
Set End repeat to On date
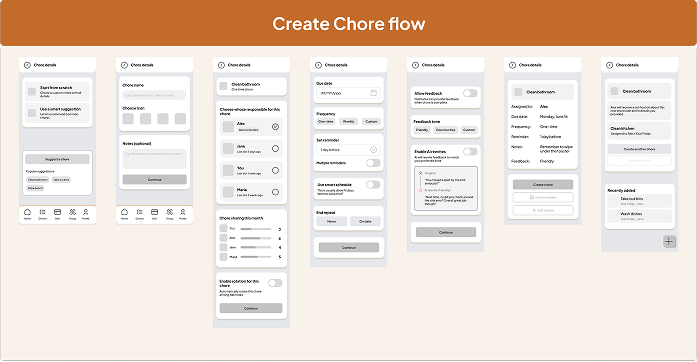pyautogui.click(x=365, y=221)
